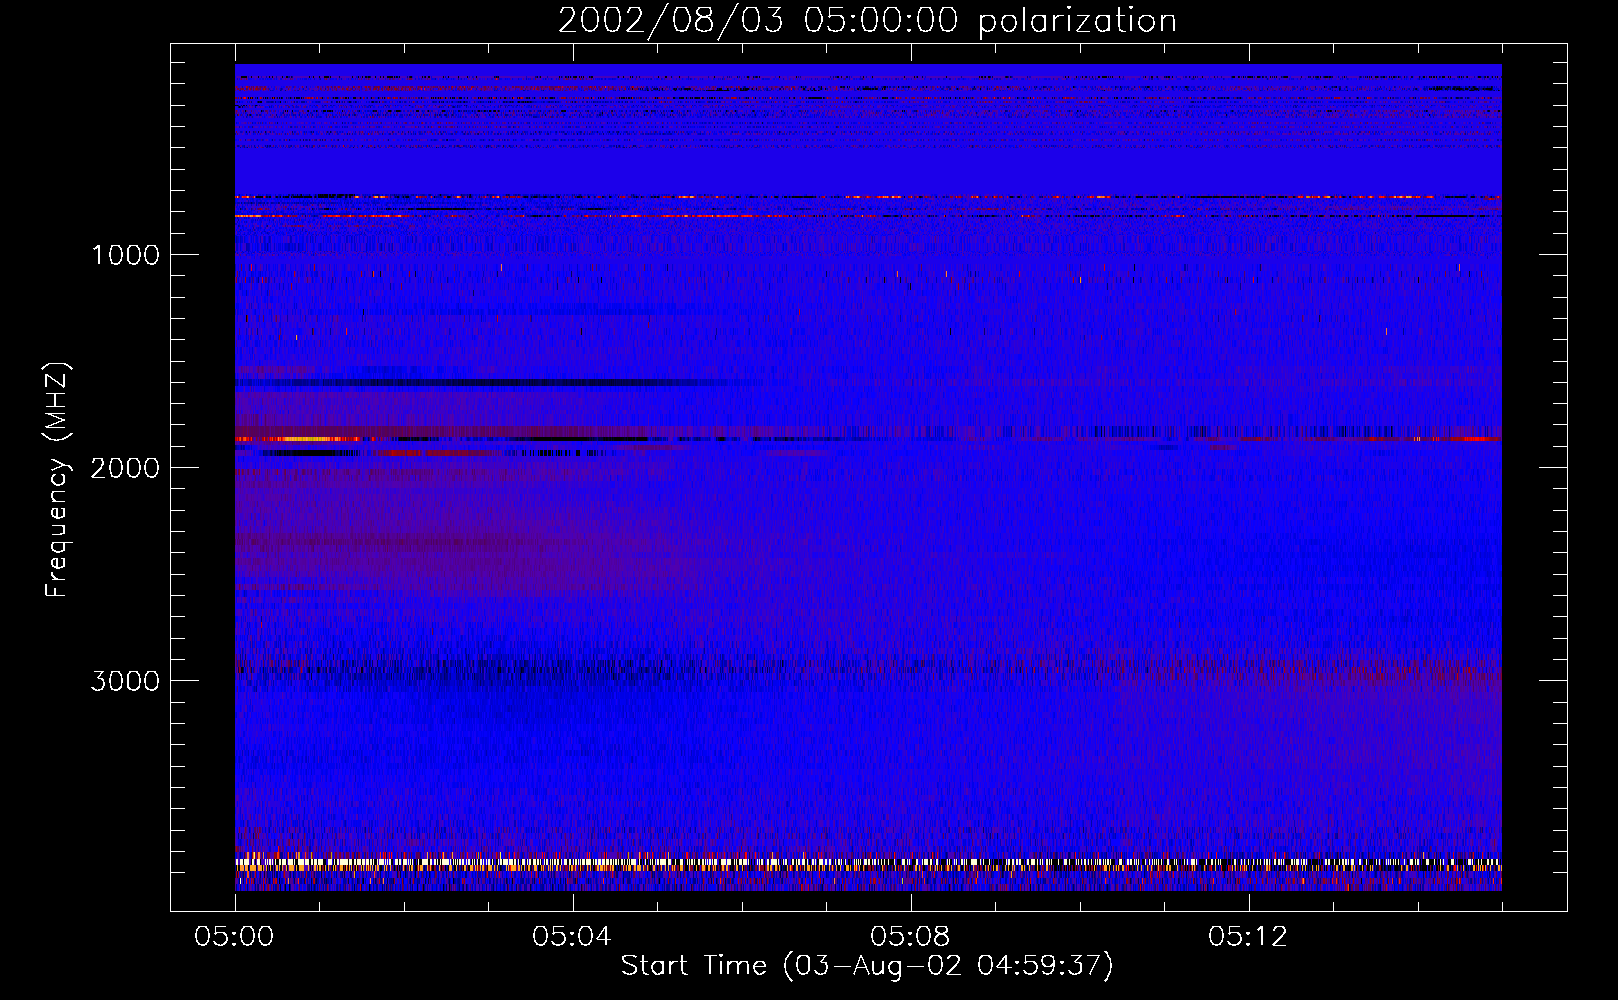Click the plot title '2002/08/03 05:00:00 polarization'
The image size is (1618, 1000).
click(867, 21)
